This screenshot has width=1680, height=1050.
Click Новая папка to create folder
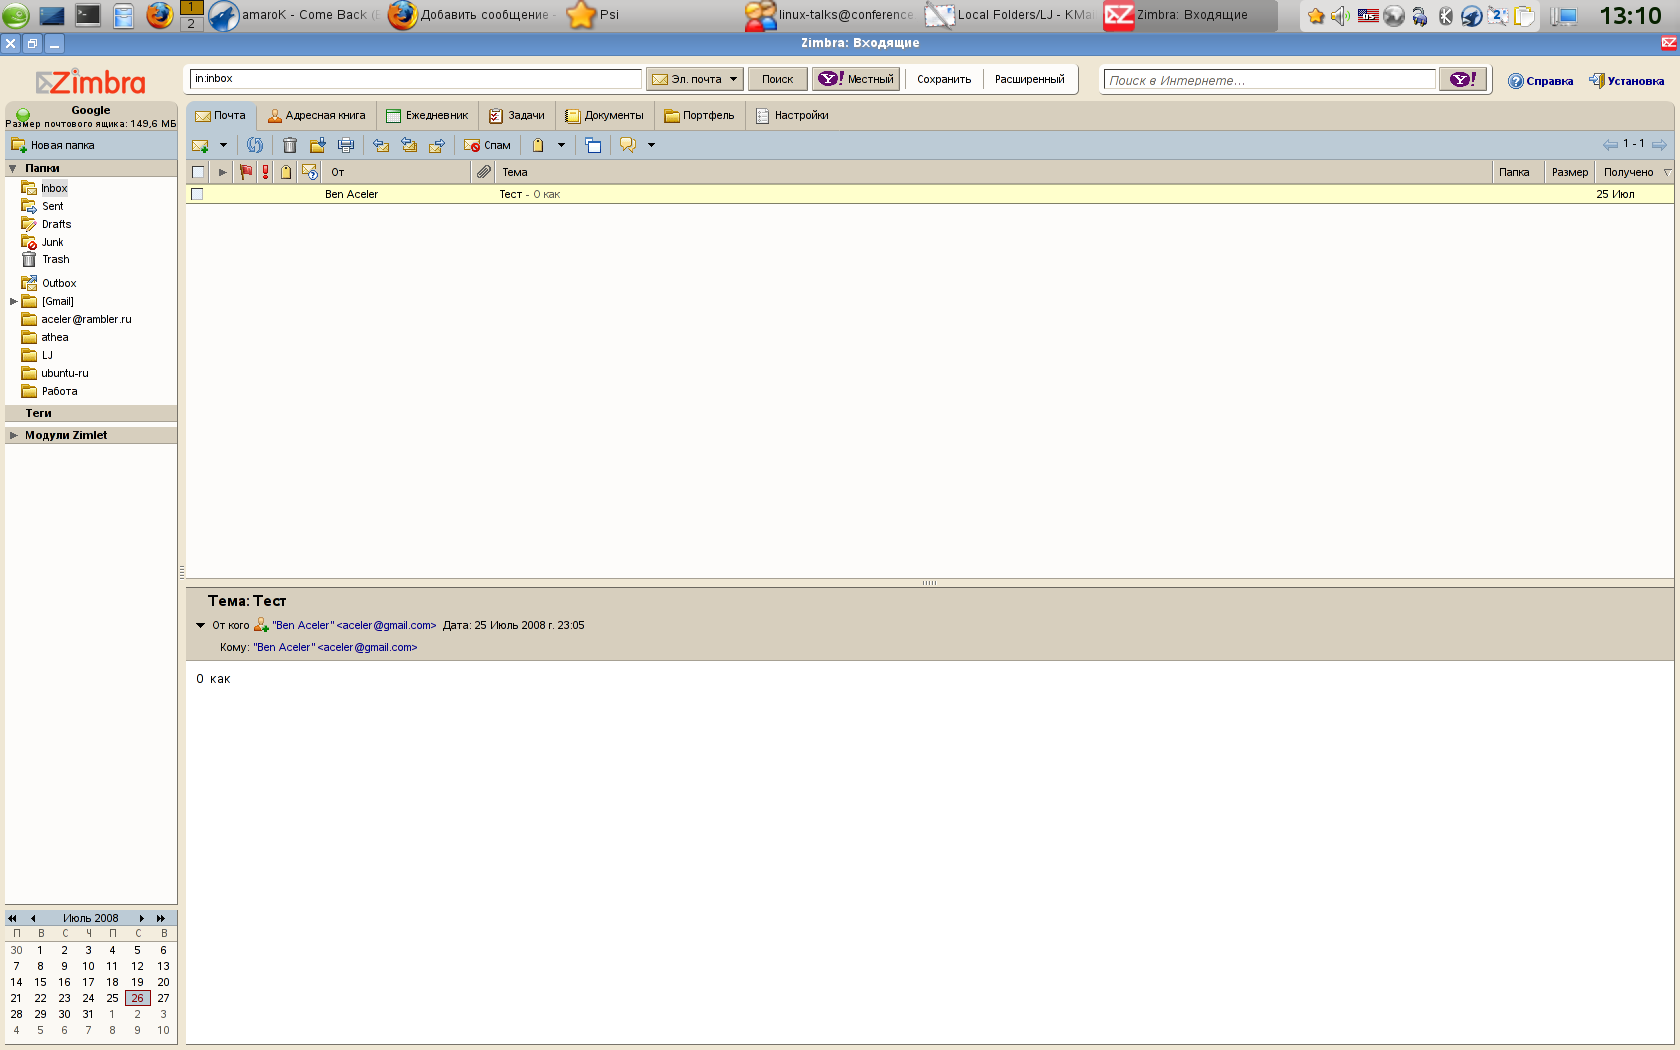pos(53,145)
